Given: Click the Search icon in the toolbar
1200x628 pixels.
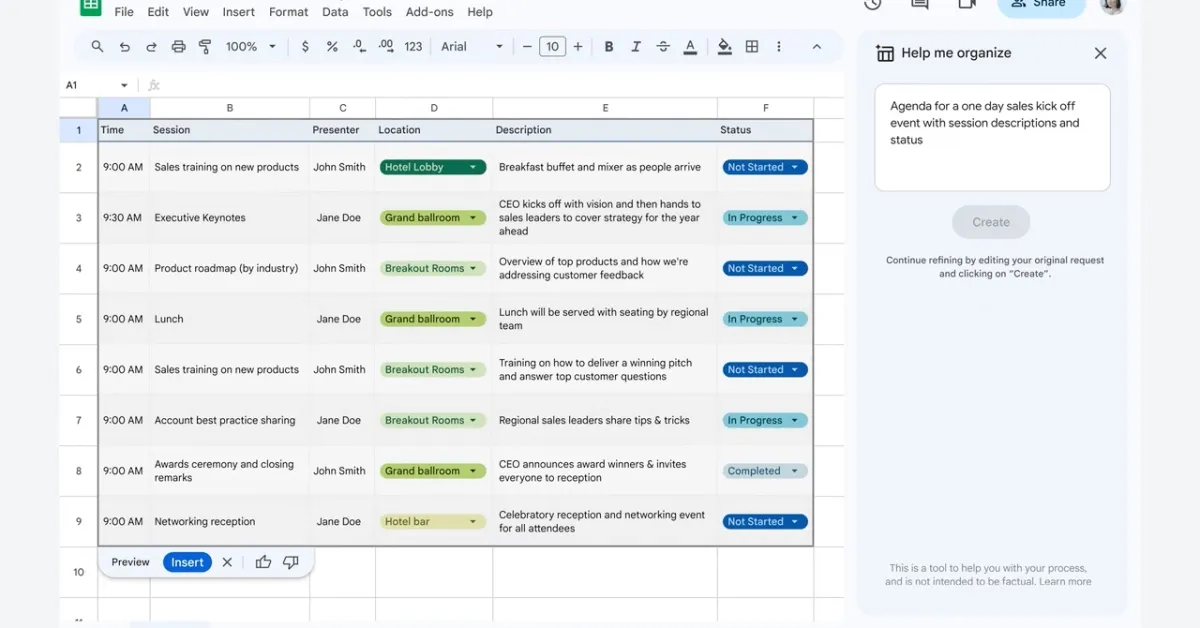Looking at the screenshot, I should click(x=97, y=46).
